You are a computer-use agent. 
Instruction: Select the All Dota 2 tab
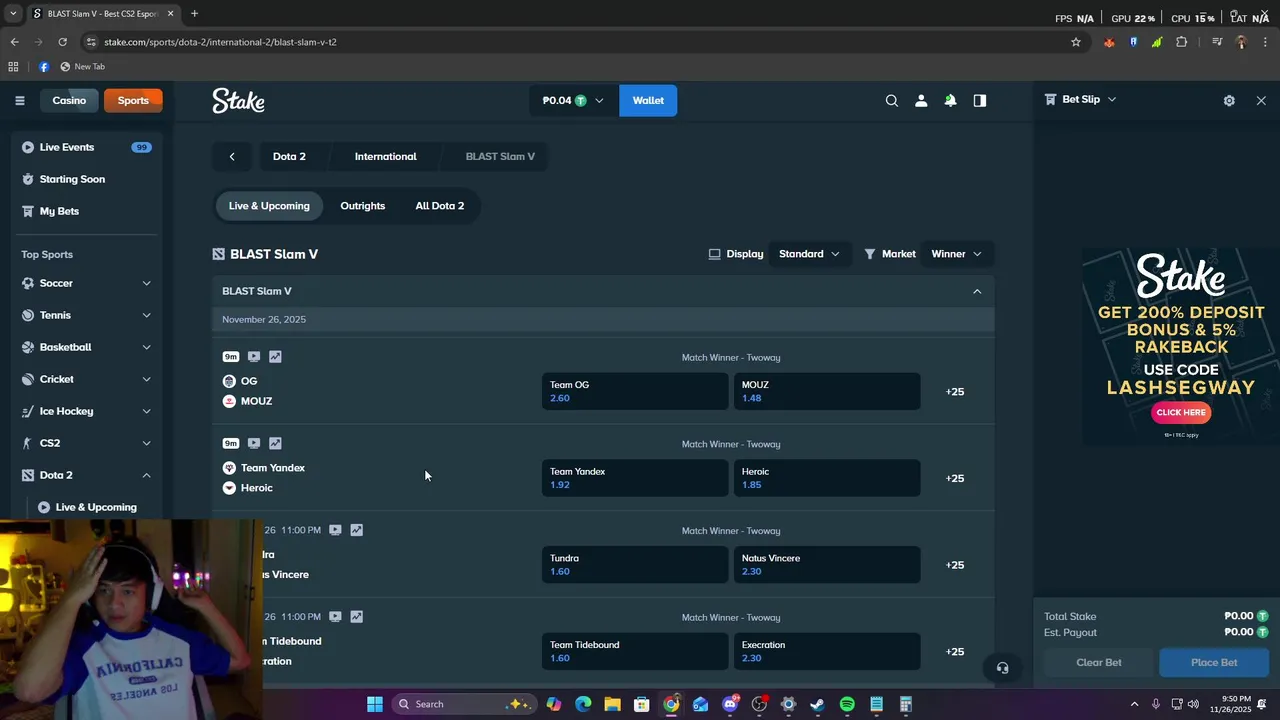(x=440, y=206)
